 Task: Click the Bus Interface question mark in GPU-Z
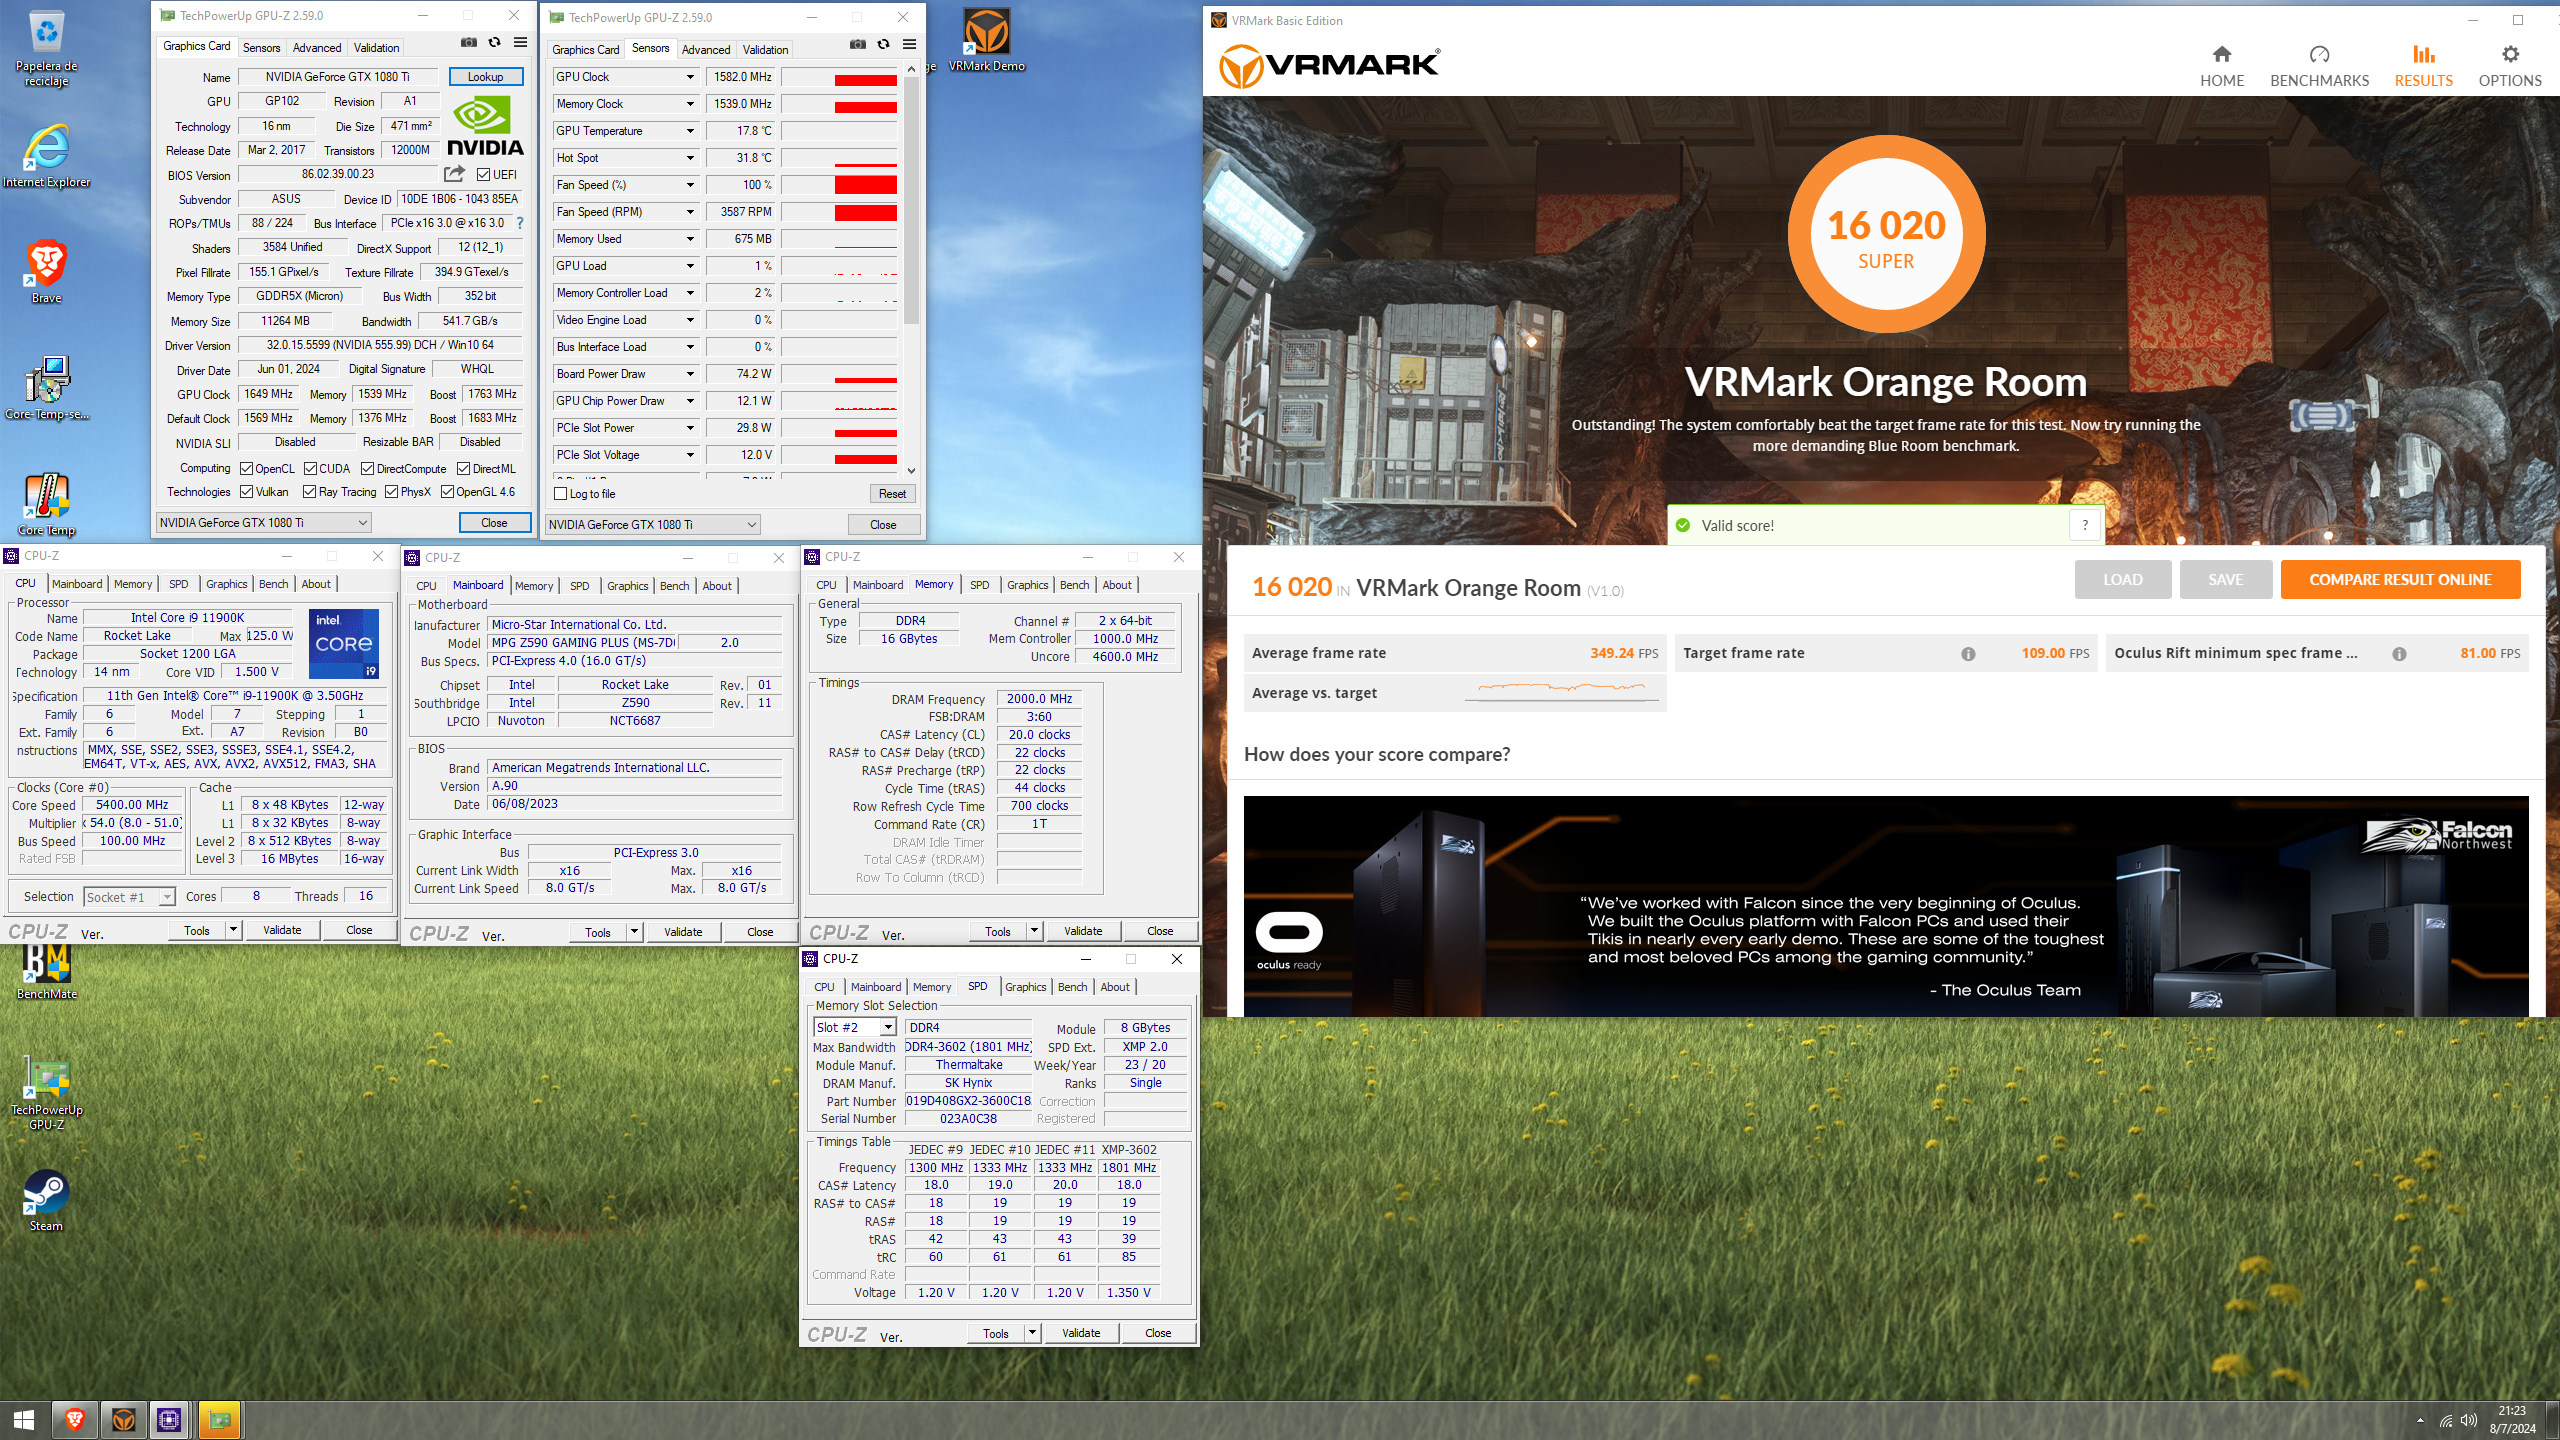(x=520, y=223)
